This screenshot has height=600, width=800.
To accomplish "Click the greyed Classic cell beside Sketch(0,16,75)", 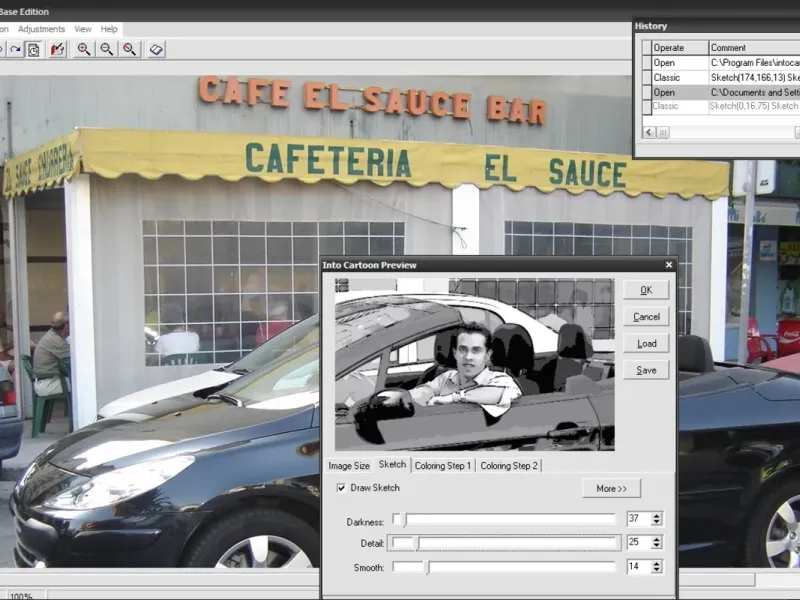I will pyautogui.click(x=680, y=106).
